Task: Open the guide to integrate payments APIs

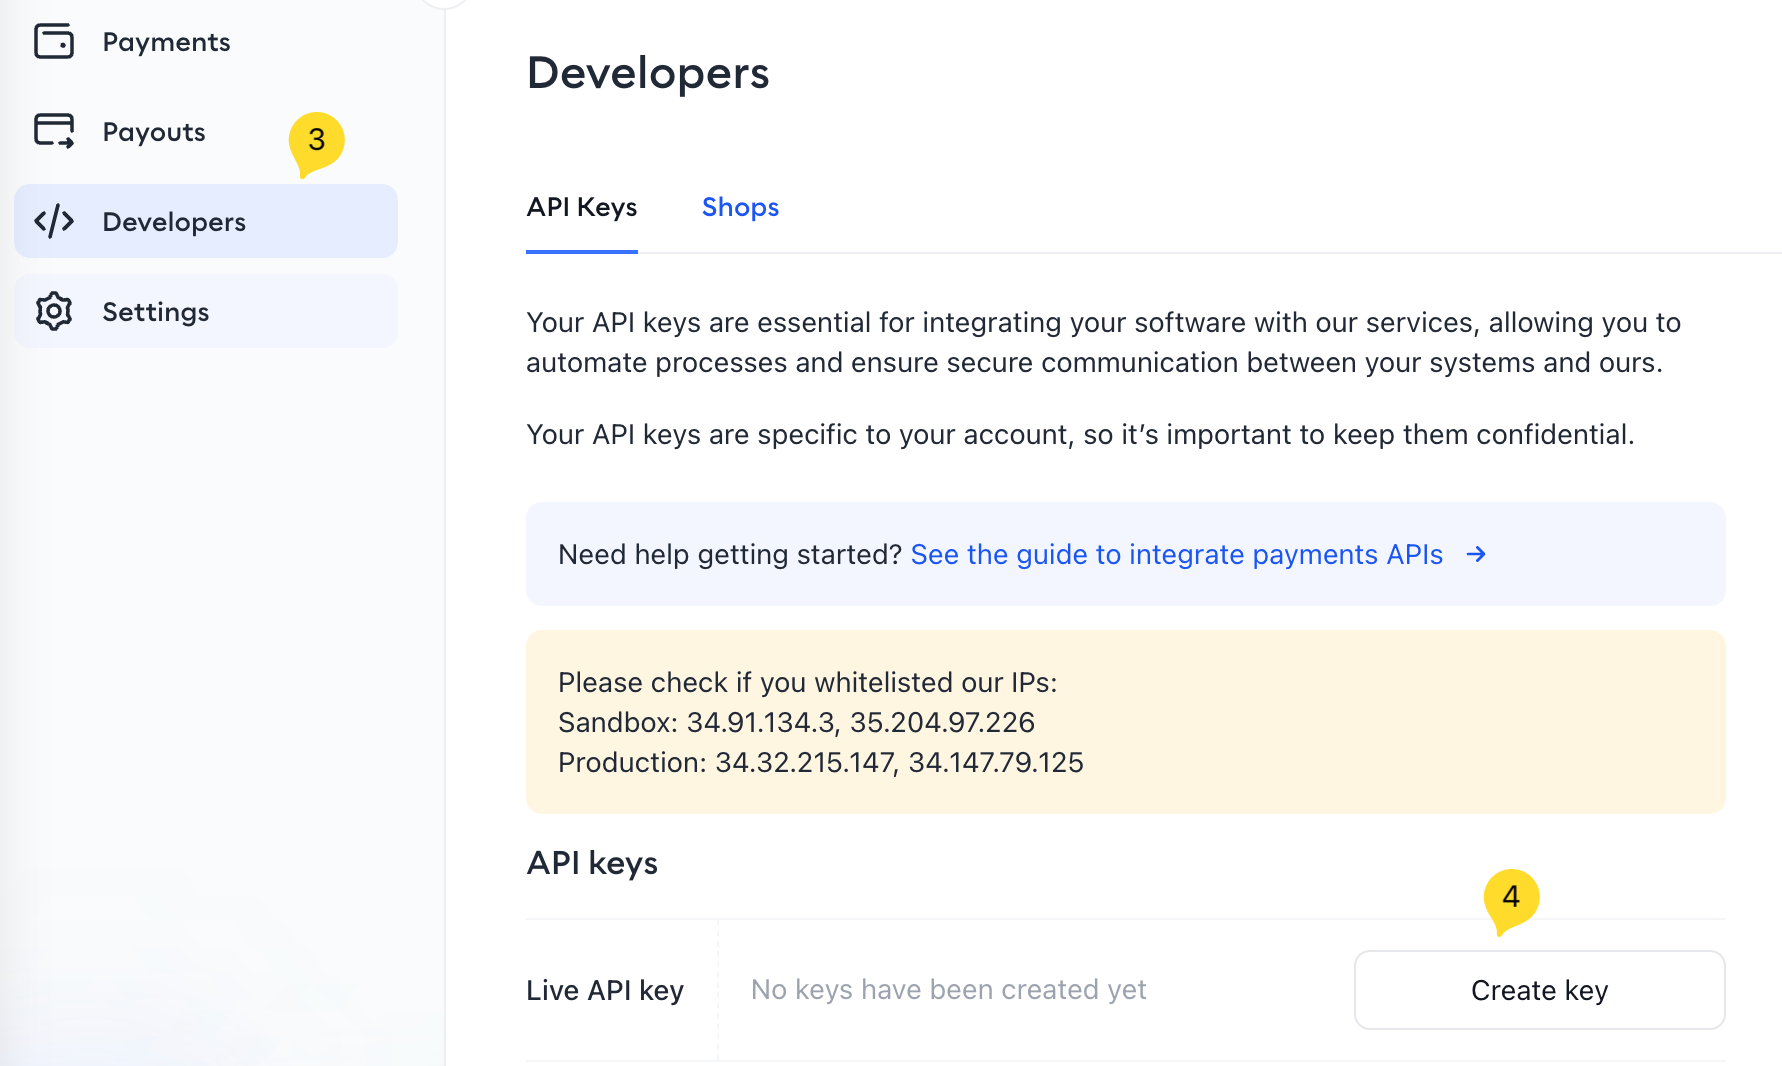Action: pos(1176,554)
